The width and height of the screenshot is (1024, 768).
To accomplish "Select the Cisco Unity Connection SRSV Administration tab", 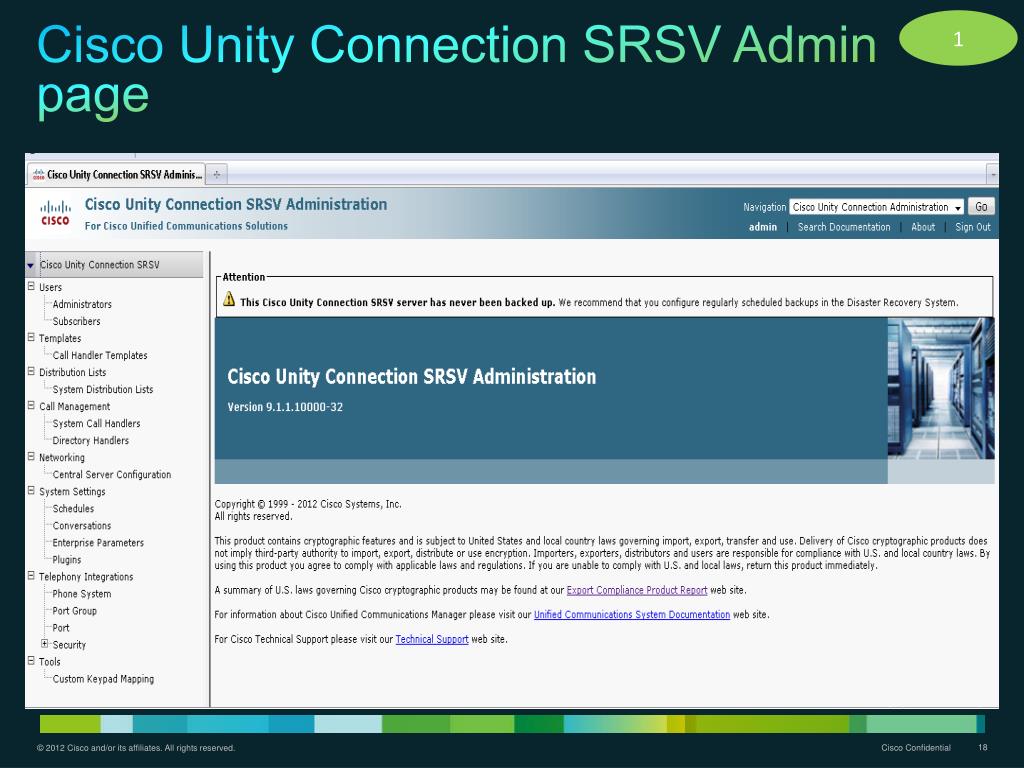I will click(116, 174).
